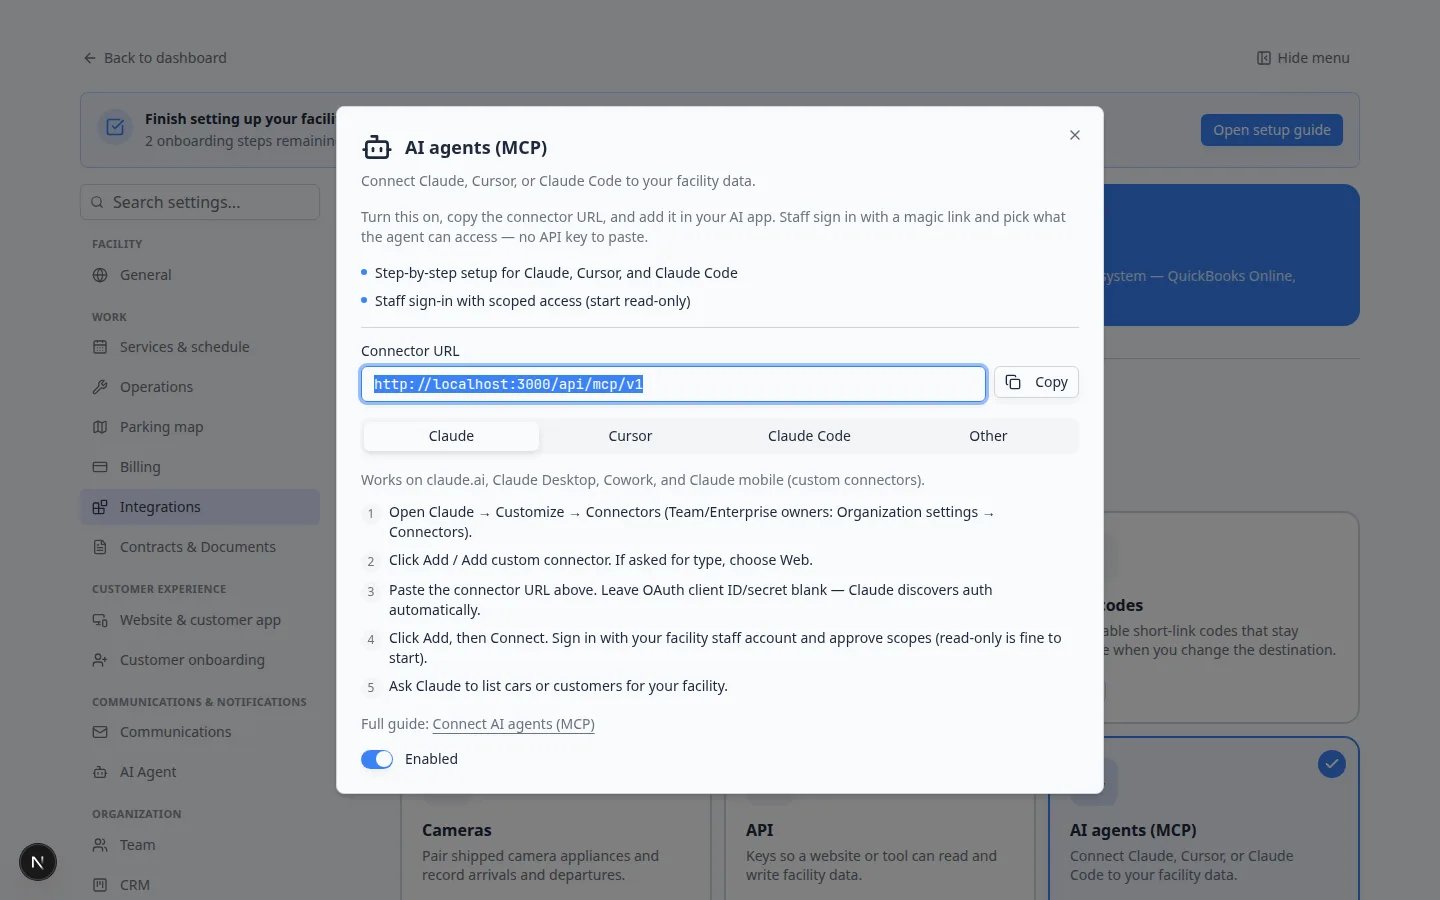
Task: Switch to the Cursor tab
Action: (x=630, y=436)
